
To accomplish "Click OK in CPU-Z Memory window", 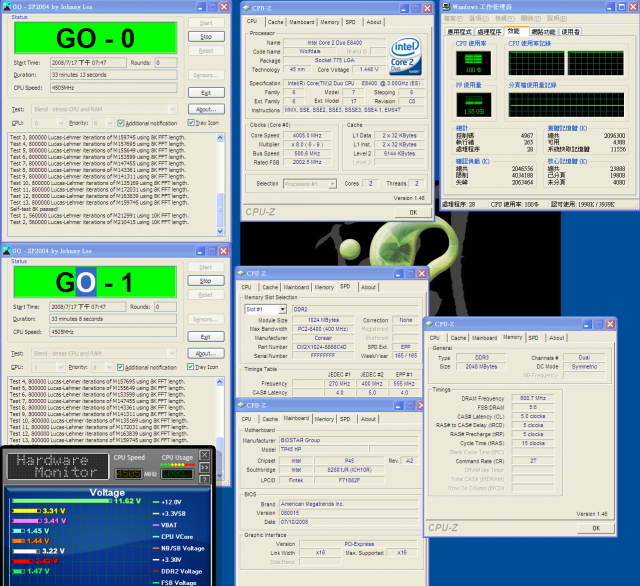I will click(596, 528).
